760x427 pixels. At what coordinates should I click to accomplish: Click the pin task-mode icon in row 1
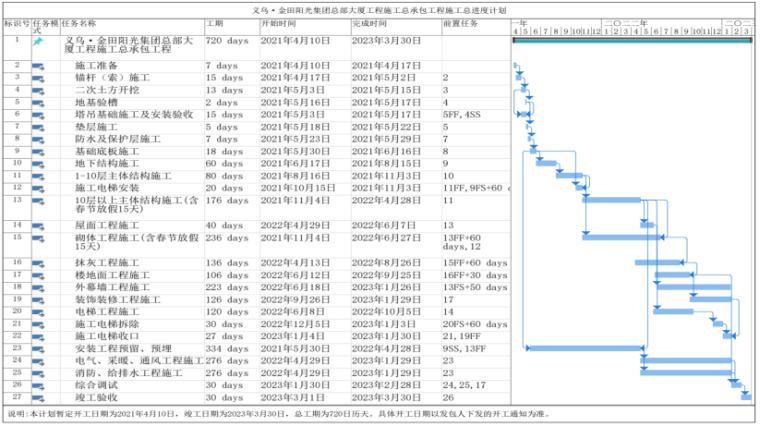[38, 42]
